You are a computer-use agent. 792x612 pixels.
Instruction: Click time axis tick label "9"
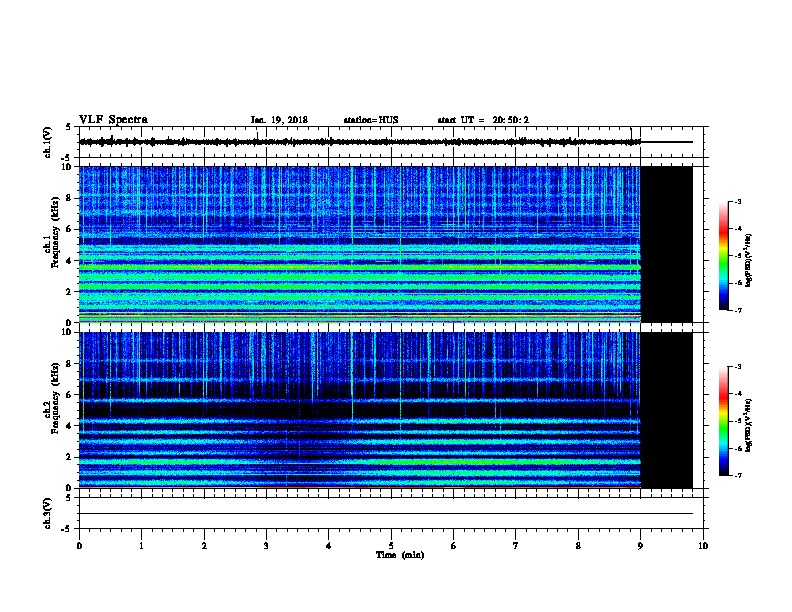click(x=640, y=546)
